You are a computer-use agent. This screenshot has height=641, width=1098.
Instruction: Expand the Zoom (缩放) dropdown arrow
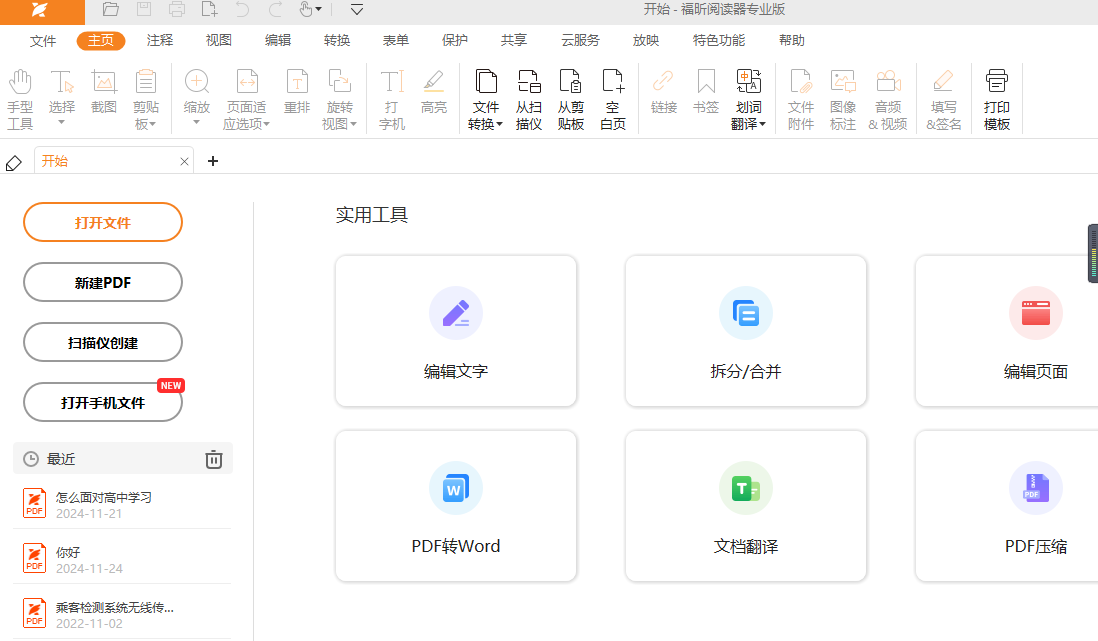pos(197,123)
